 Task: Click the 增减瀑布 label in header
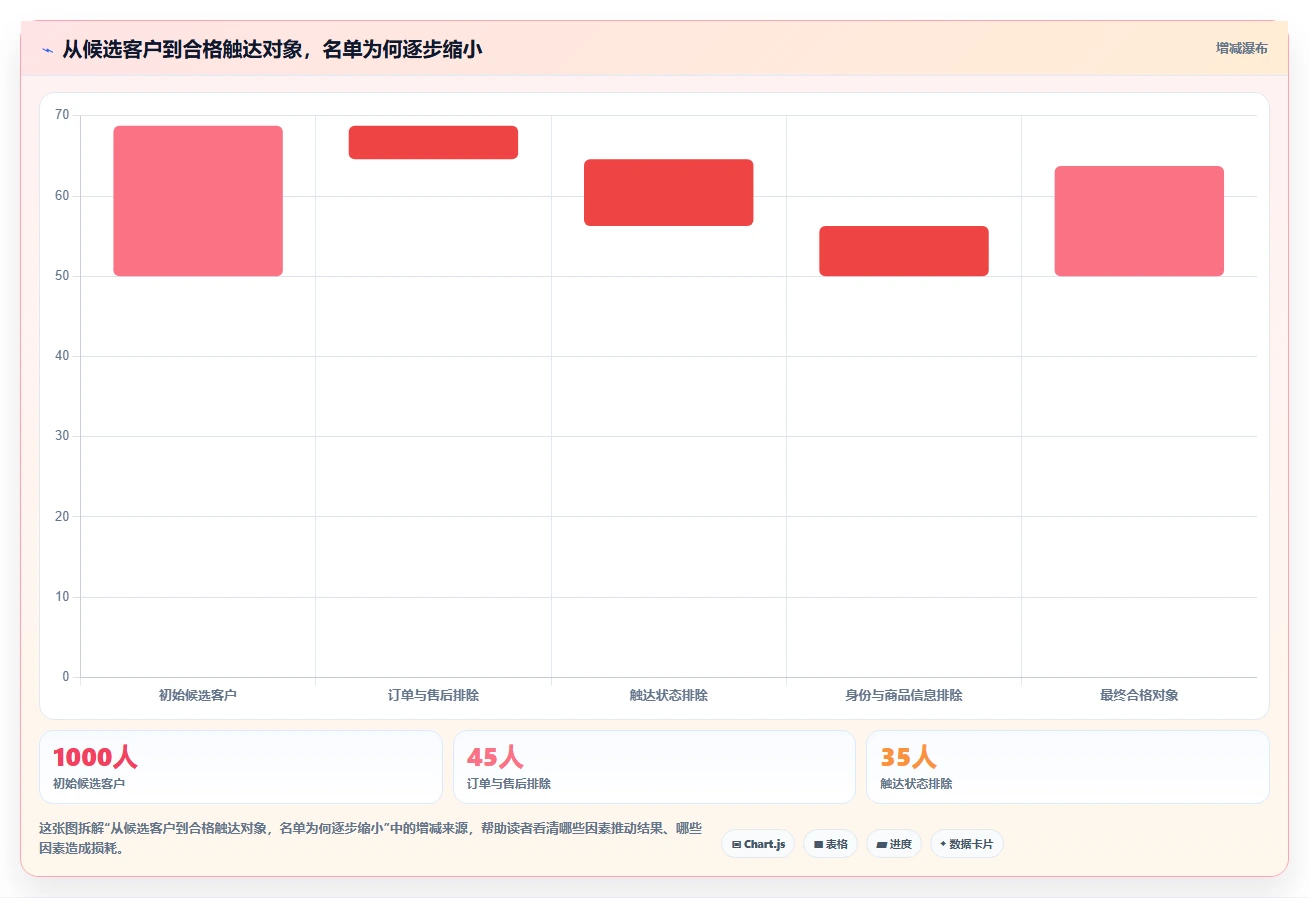tap(1242, 48)
